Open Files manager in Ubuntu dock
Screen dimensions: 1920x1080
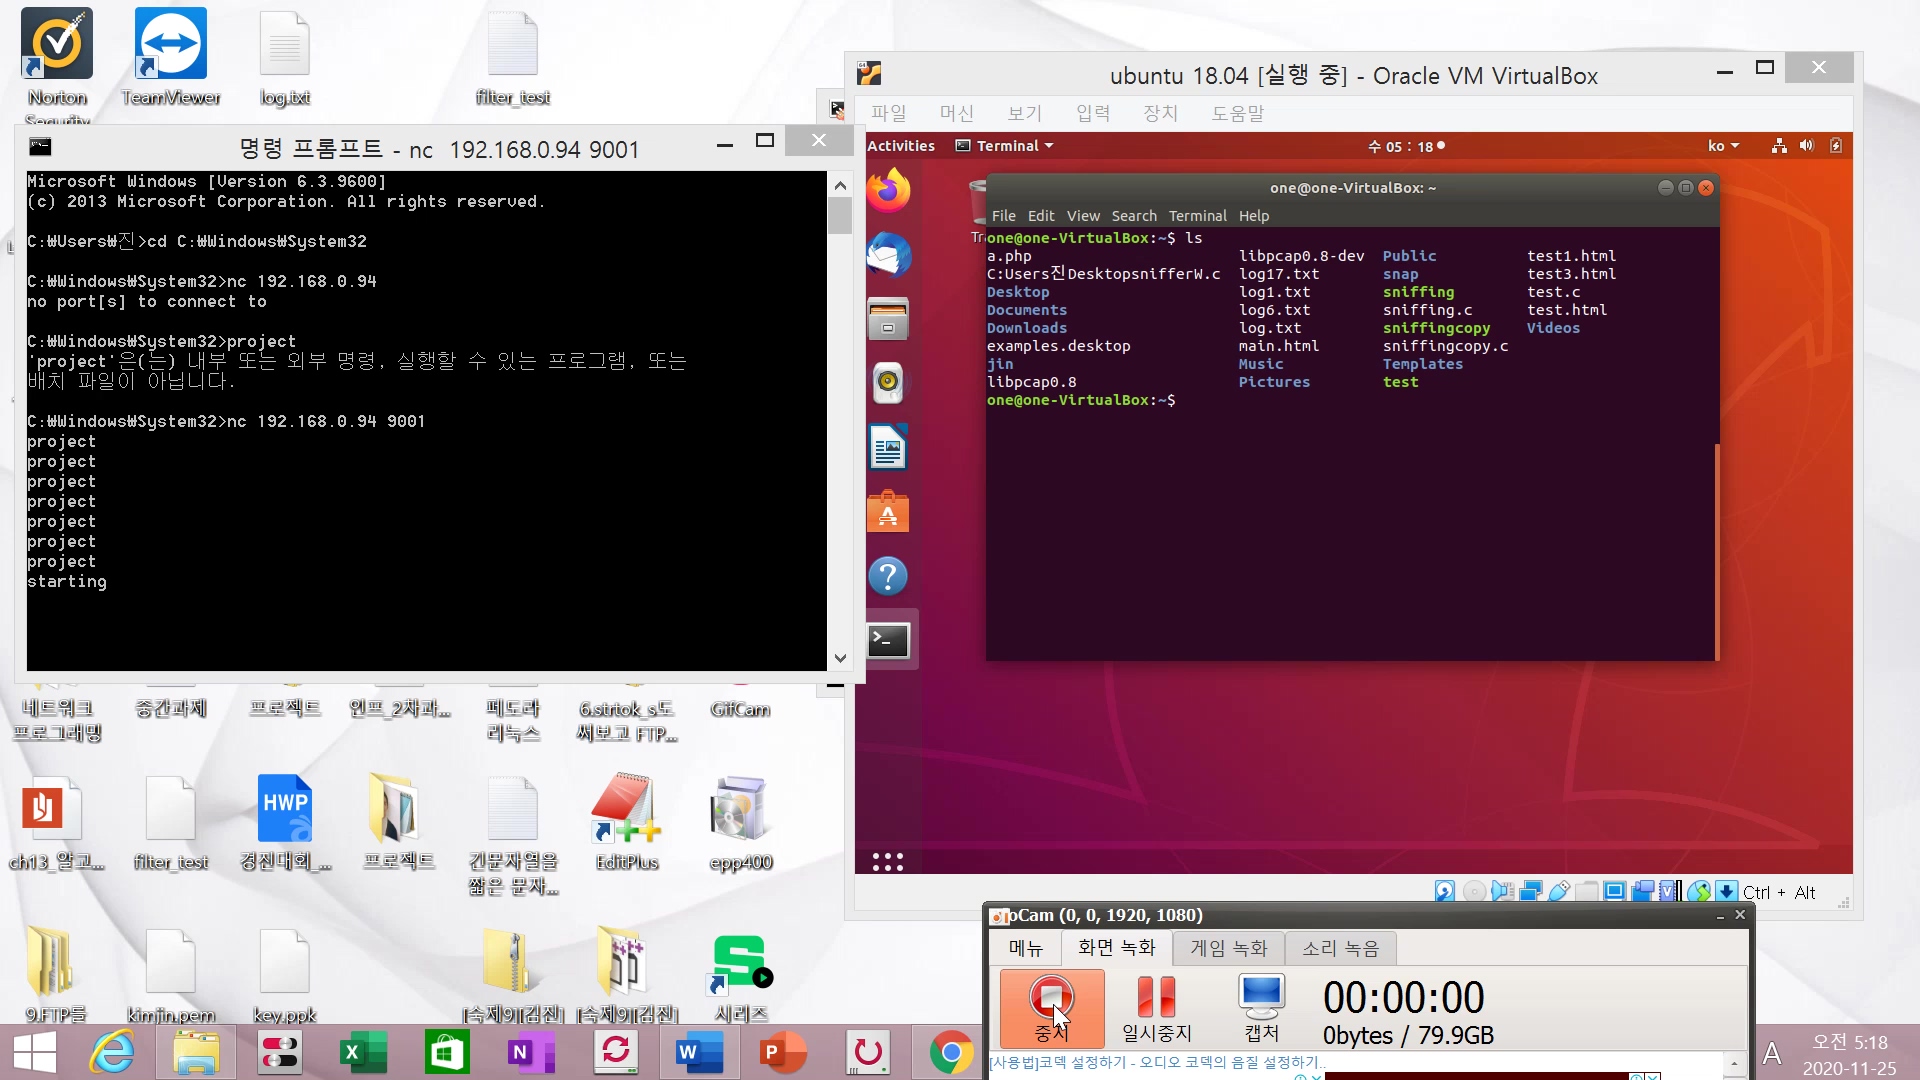(888, 319)
